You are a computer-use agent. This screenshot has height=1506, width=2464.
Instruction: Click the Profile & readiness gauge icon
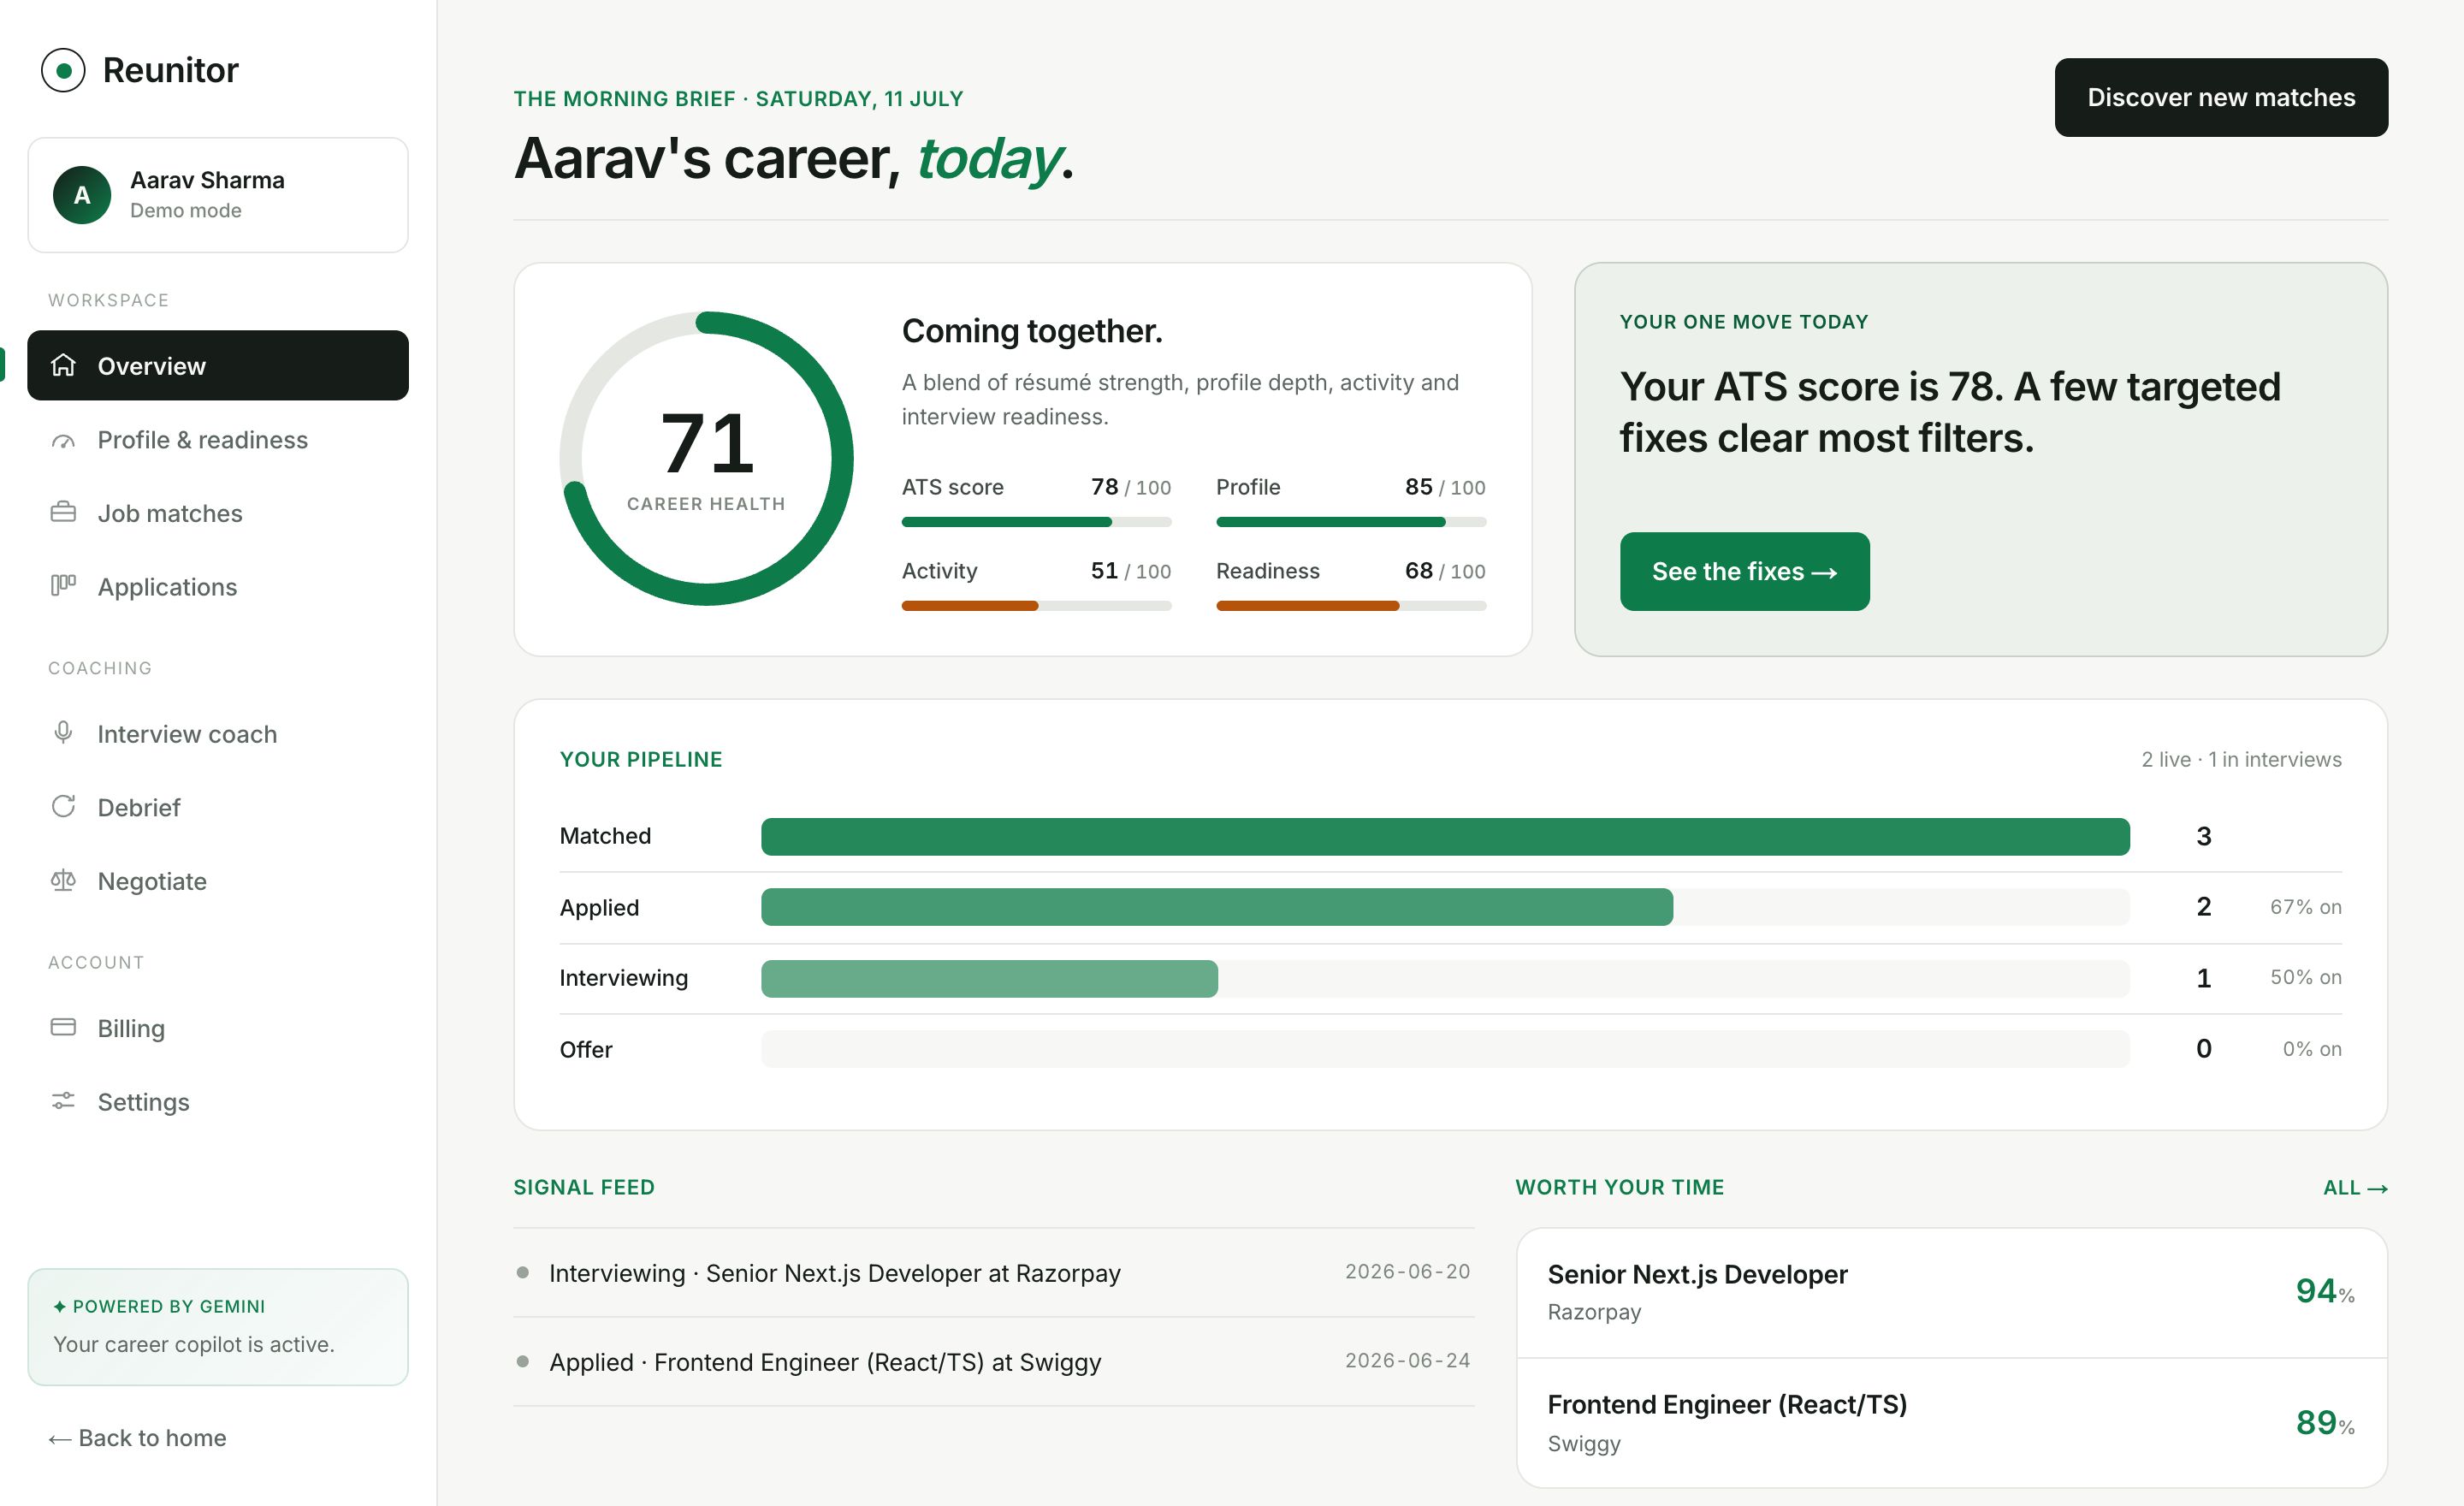(x=63, y=440)
